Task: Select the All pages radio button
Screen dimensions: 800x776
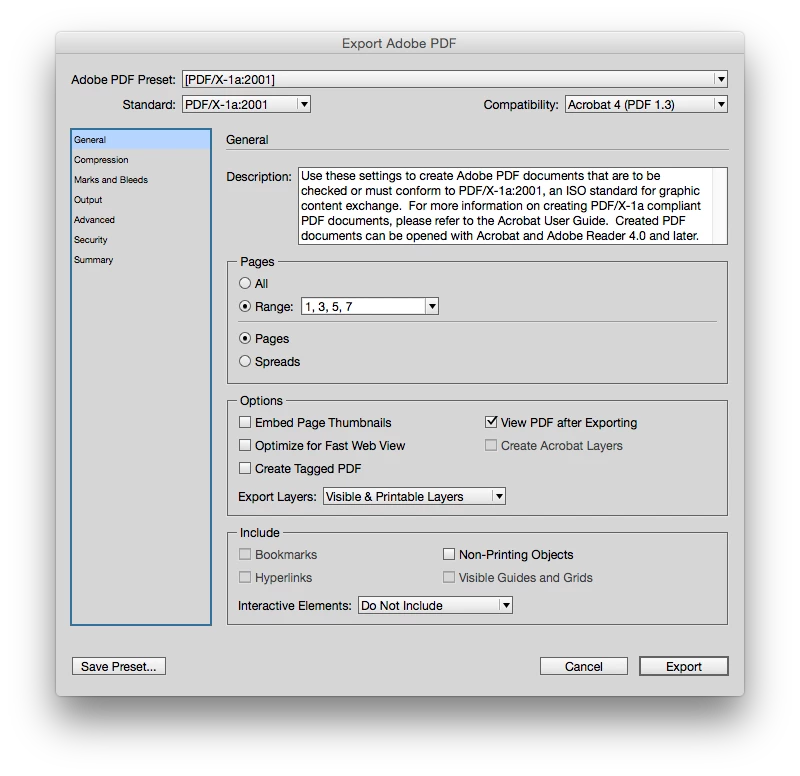Action: point(245,283)
